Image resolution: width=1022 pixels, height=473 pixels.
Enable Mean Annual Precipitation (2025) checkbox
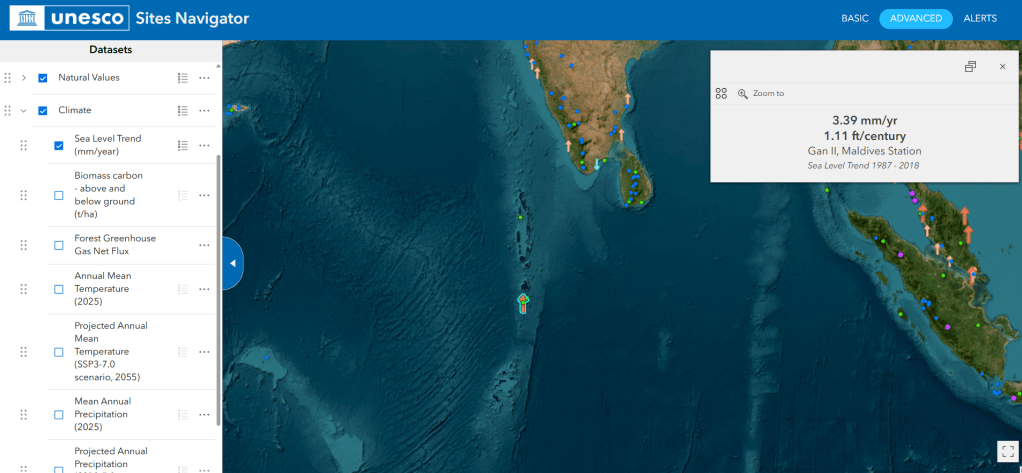[x=59, y=414]
